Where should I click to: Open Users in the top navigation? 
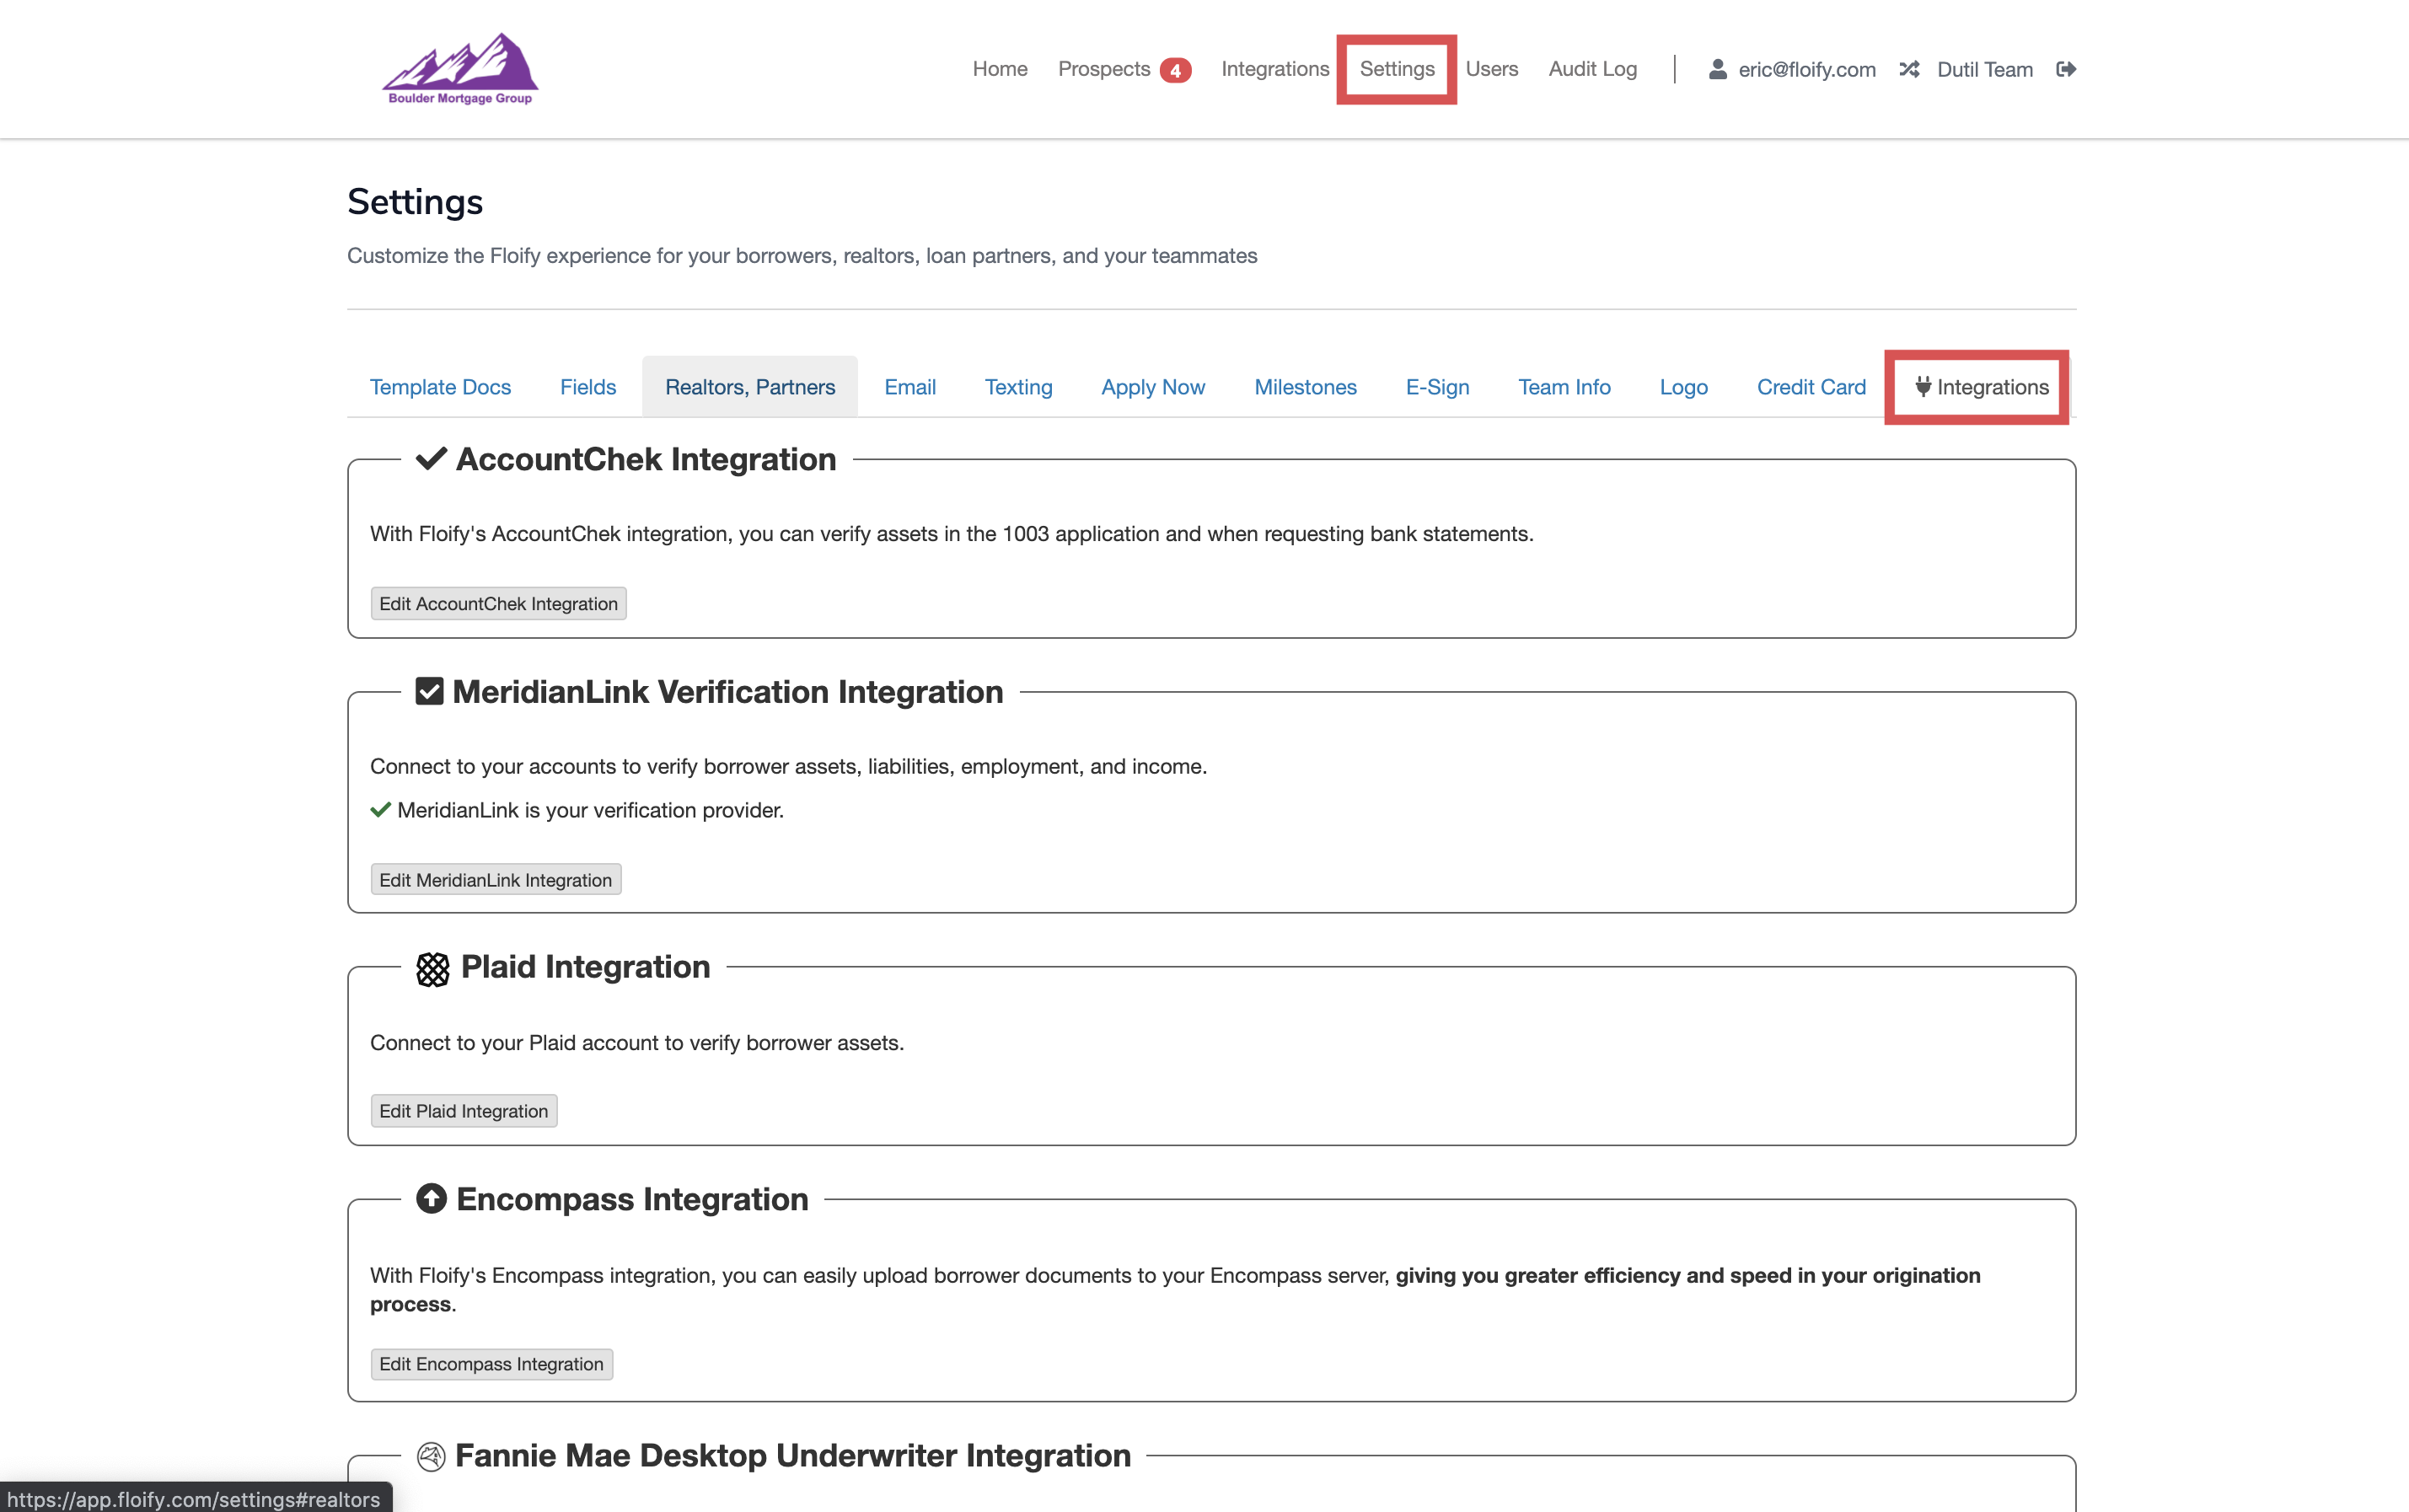(x=1492, y=69)
